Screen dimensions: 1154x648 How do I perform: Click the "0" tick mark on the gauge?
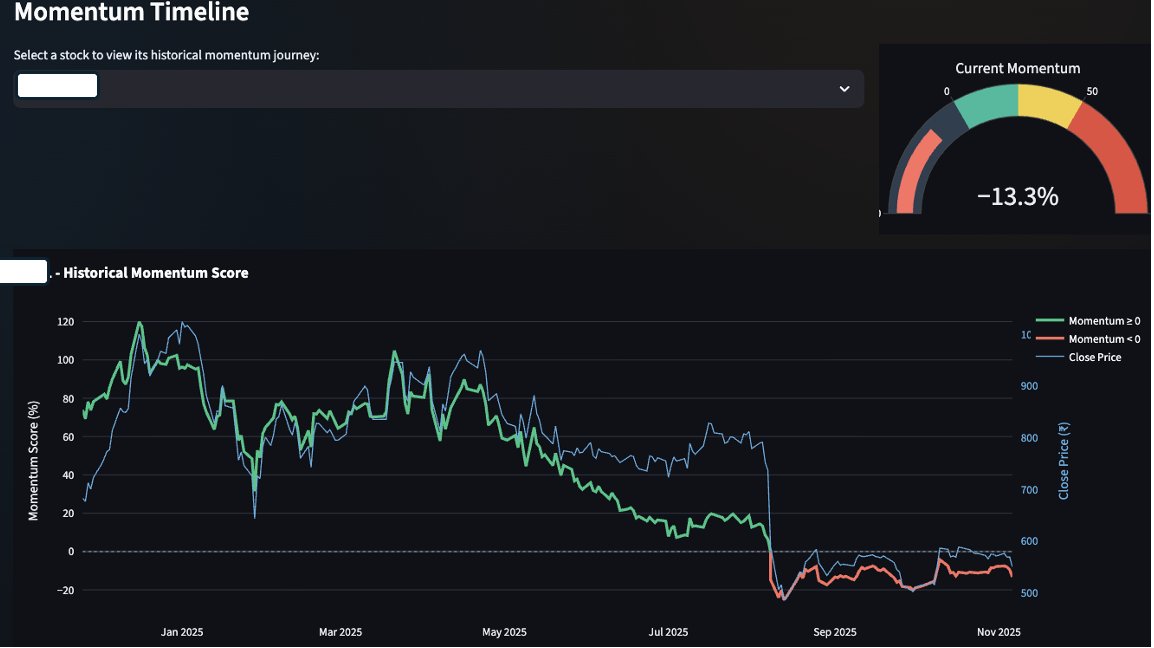click(x=946, y=90)
